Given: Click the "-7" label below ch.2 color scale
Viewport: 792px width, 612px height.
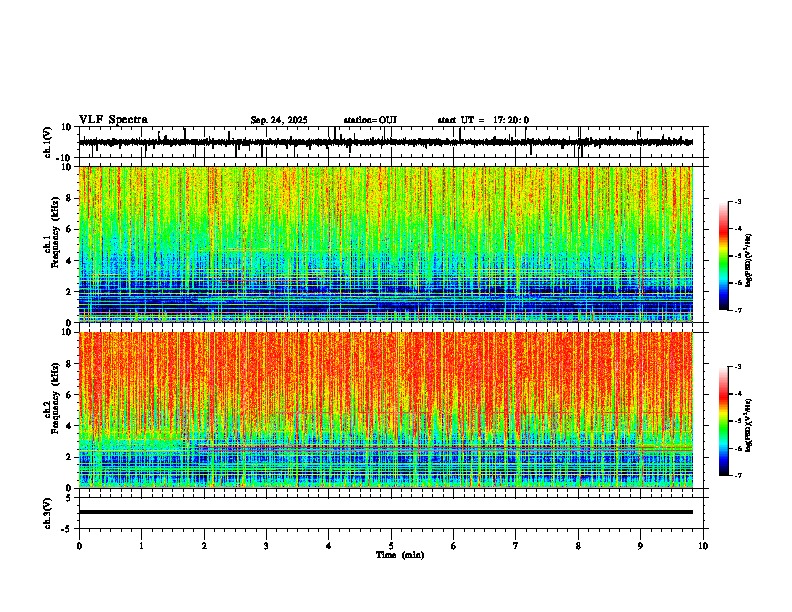Looking at the screenshot, I should pos(737,476).
